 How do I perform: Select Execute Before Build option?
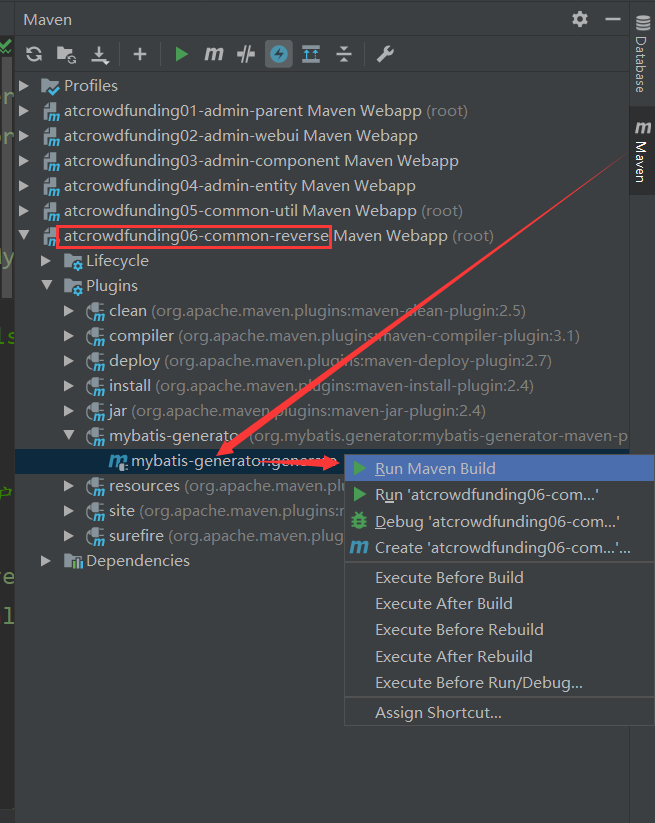(x=499, y=577)
